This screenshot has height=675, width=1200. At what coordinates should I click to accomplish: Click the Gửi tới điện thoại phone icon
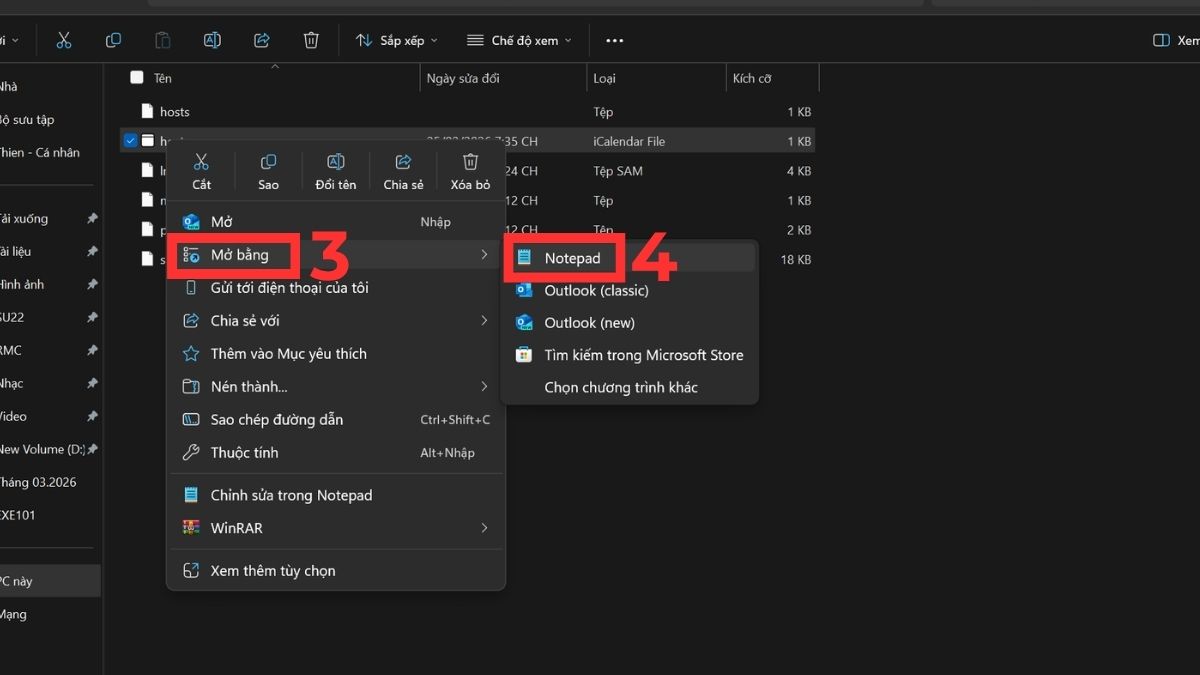pyautogui.click(x=191, y=287)
